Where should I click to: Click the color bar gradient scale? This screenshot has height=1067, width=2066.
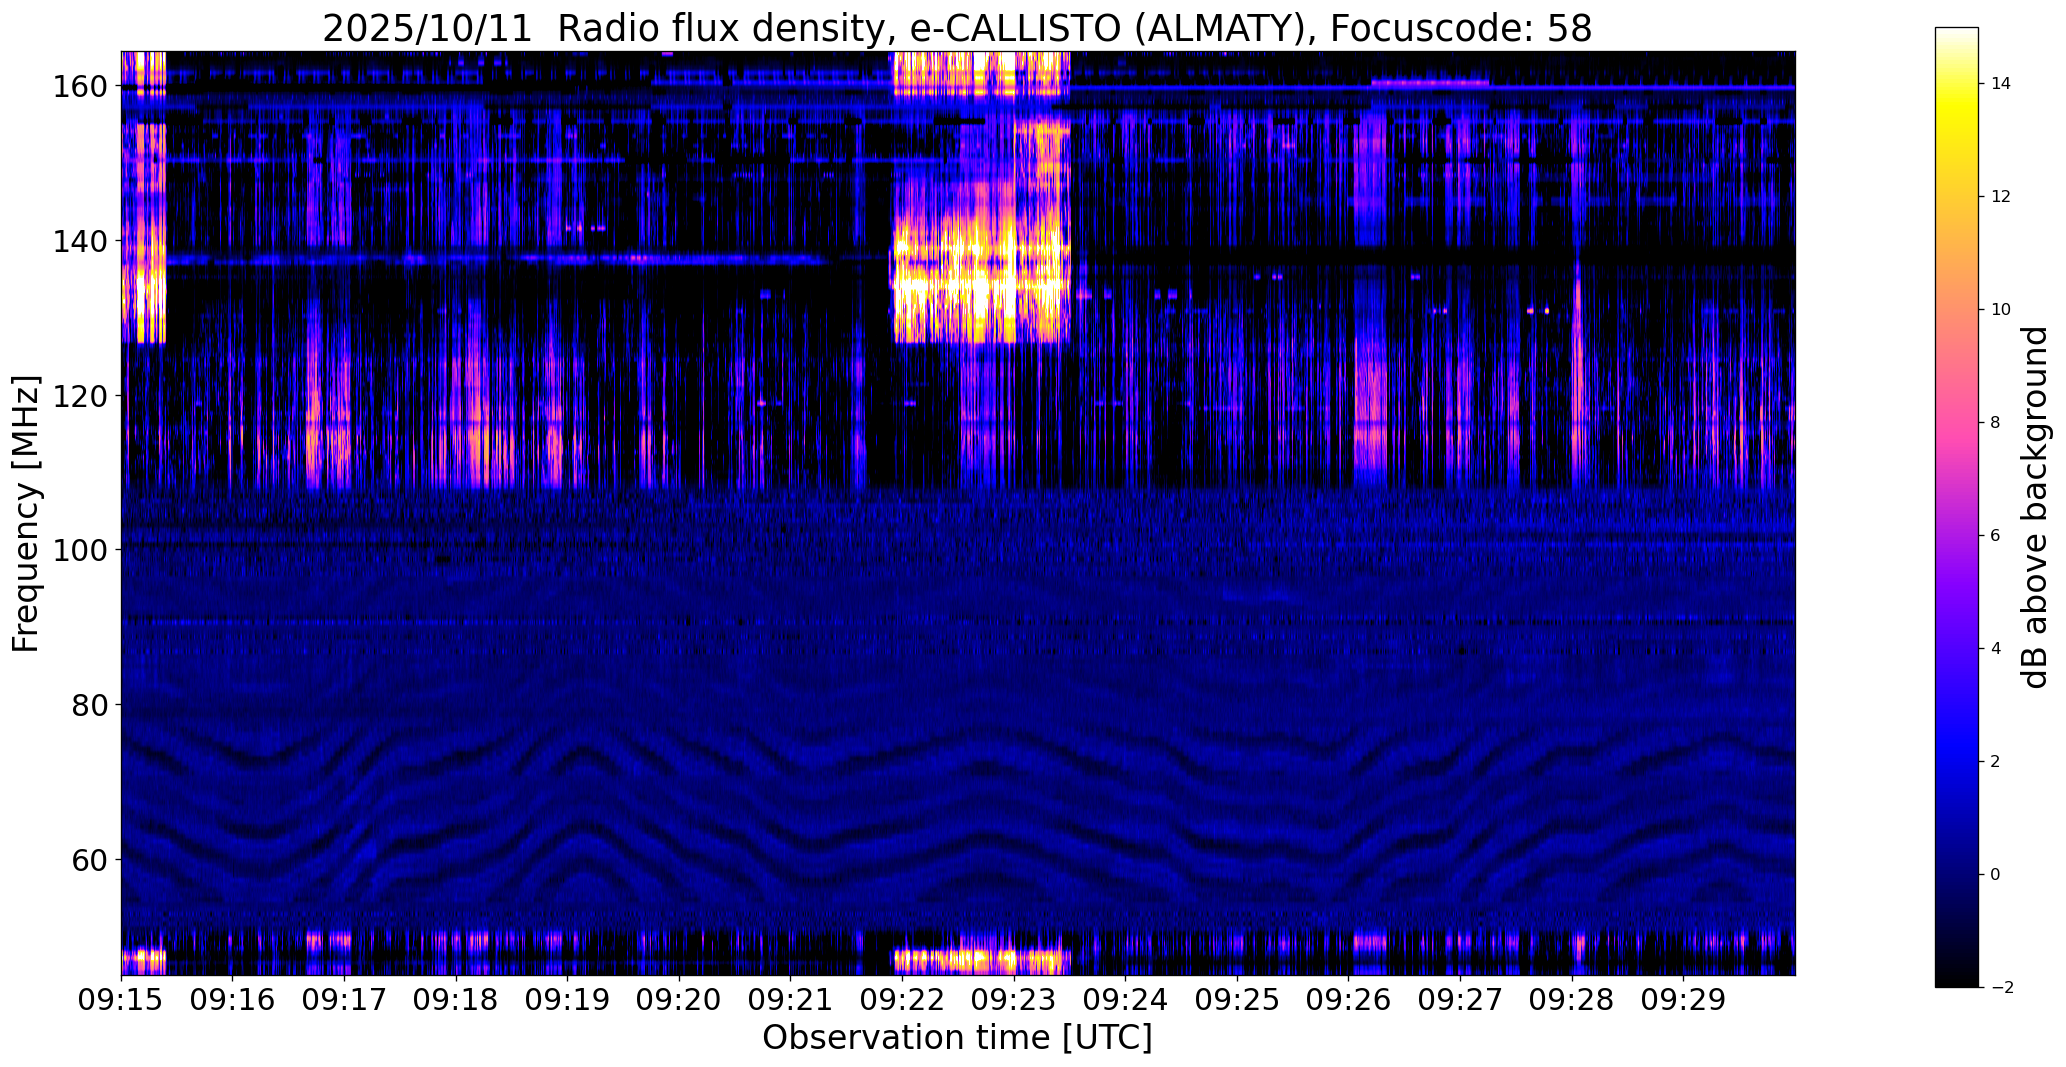pos(1957,507)
